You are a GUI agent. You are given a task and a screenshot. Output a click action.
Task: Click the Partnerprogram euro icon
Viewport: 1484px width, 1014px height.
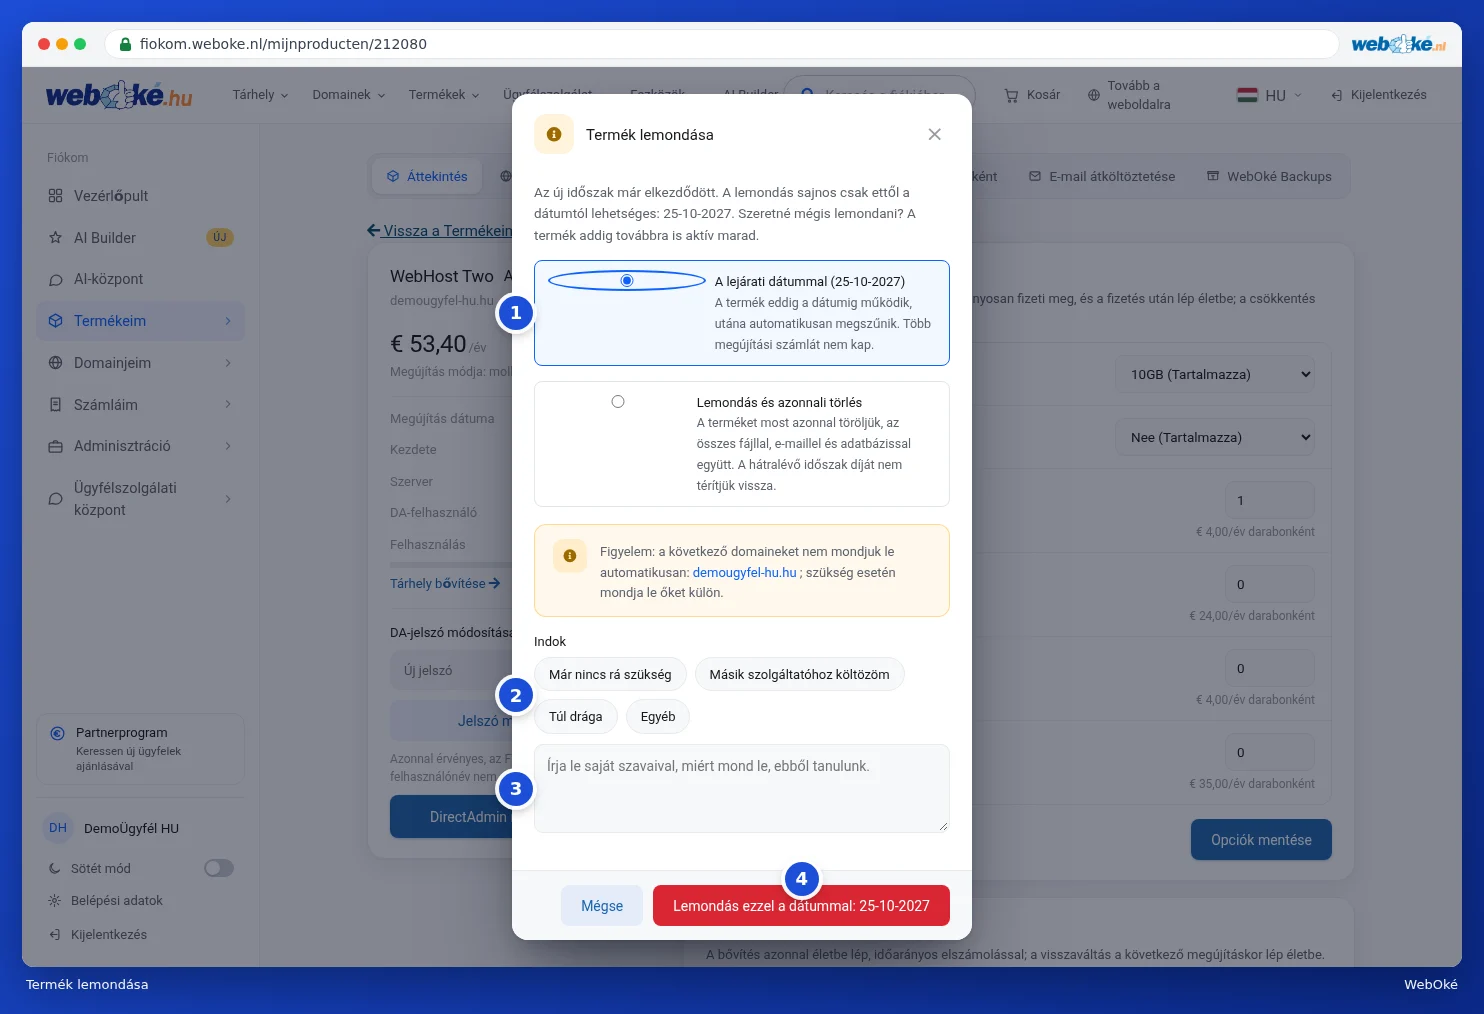58,733
